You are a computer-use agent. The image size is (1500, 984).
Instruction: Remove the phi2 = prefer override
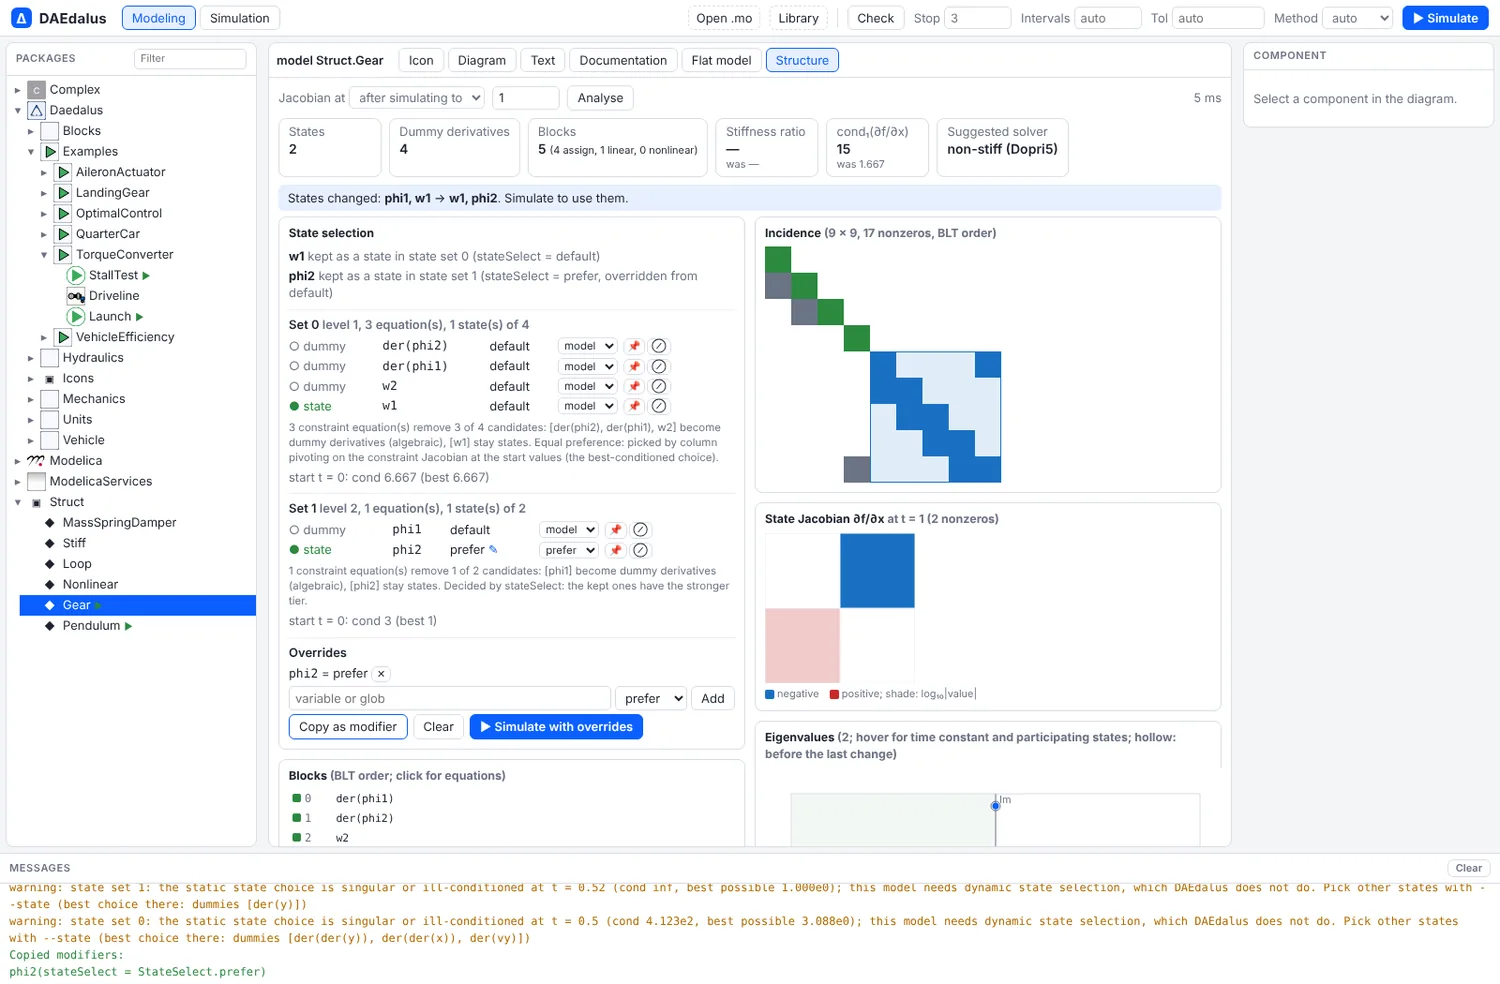pos(381,674)
